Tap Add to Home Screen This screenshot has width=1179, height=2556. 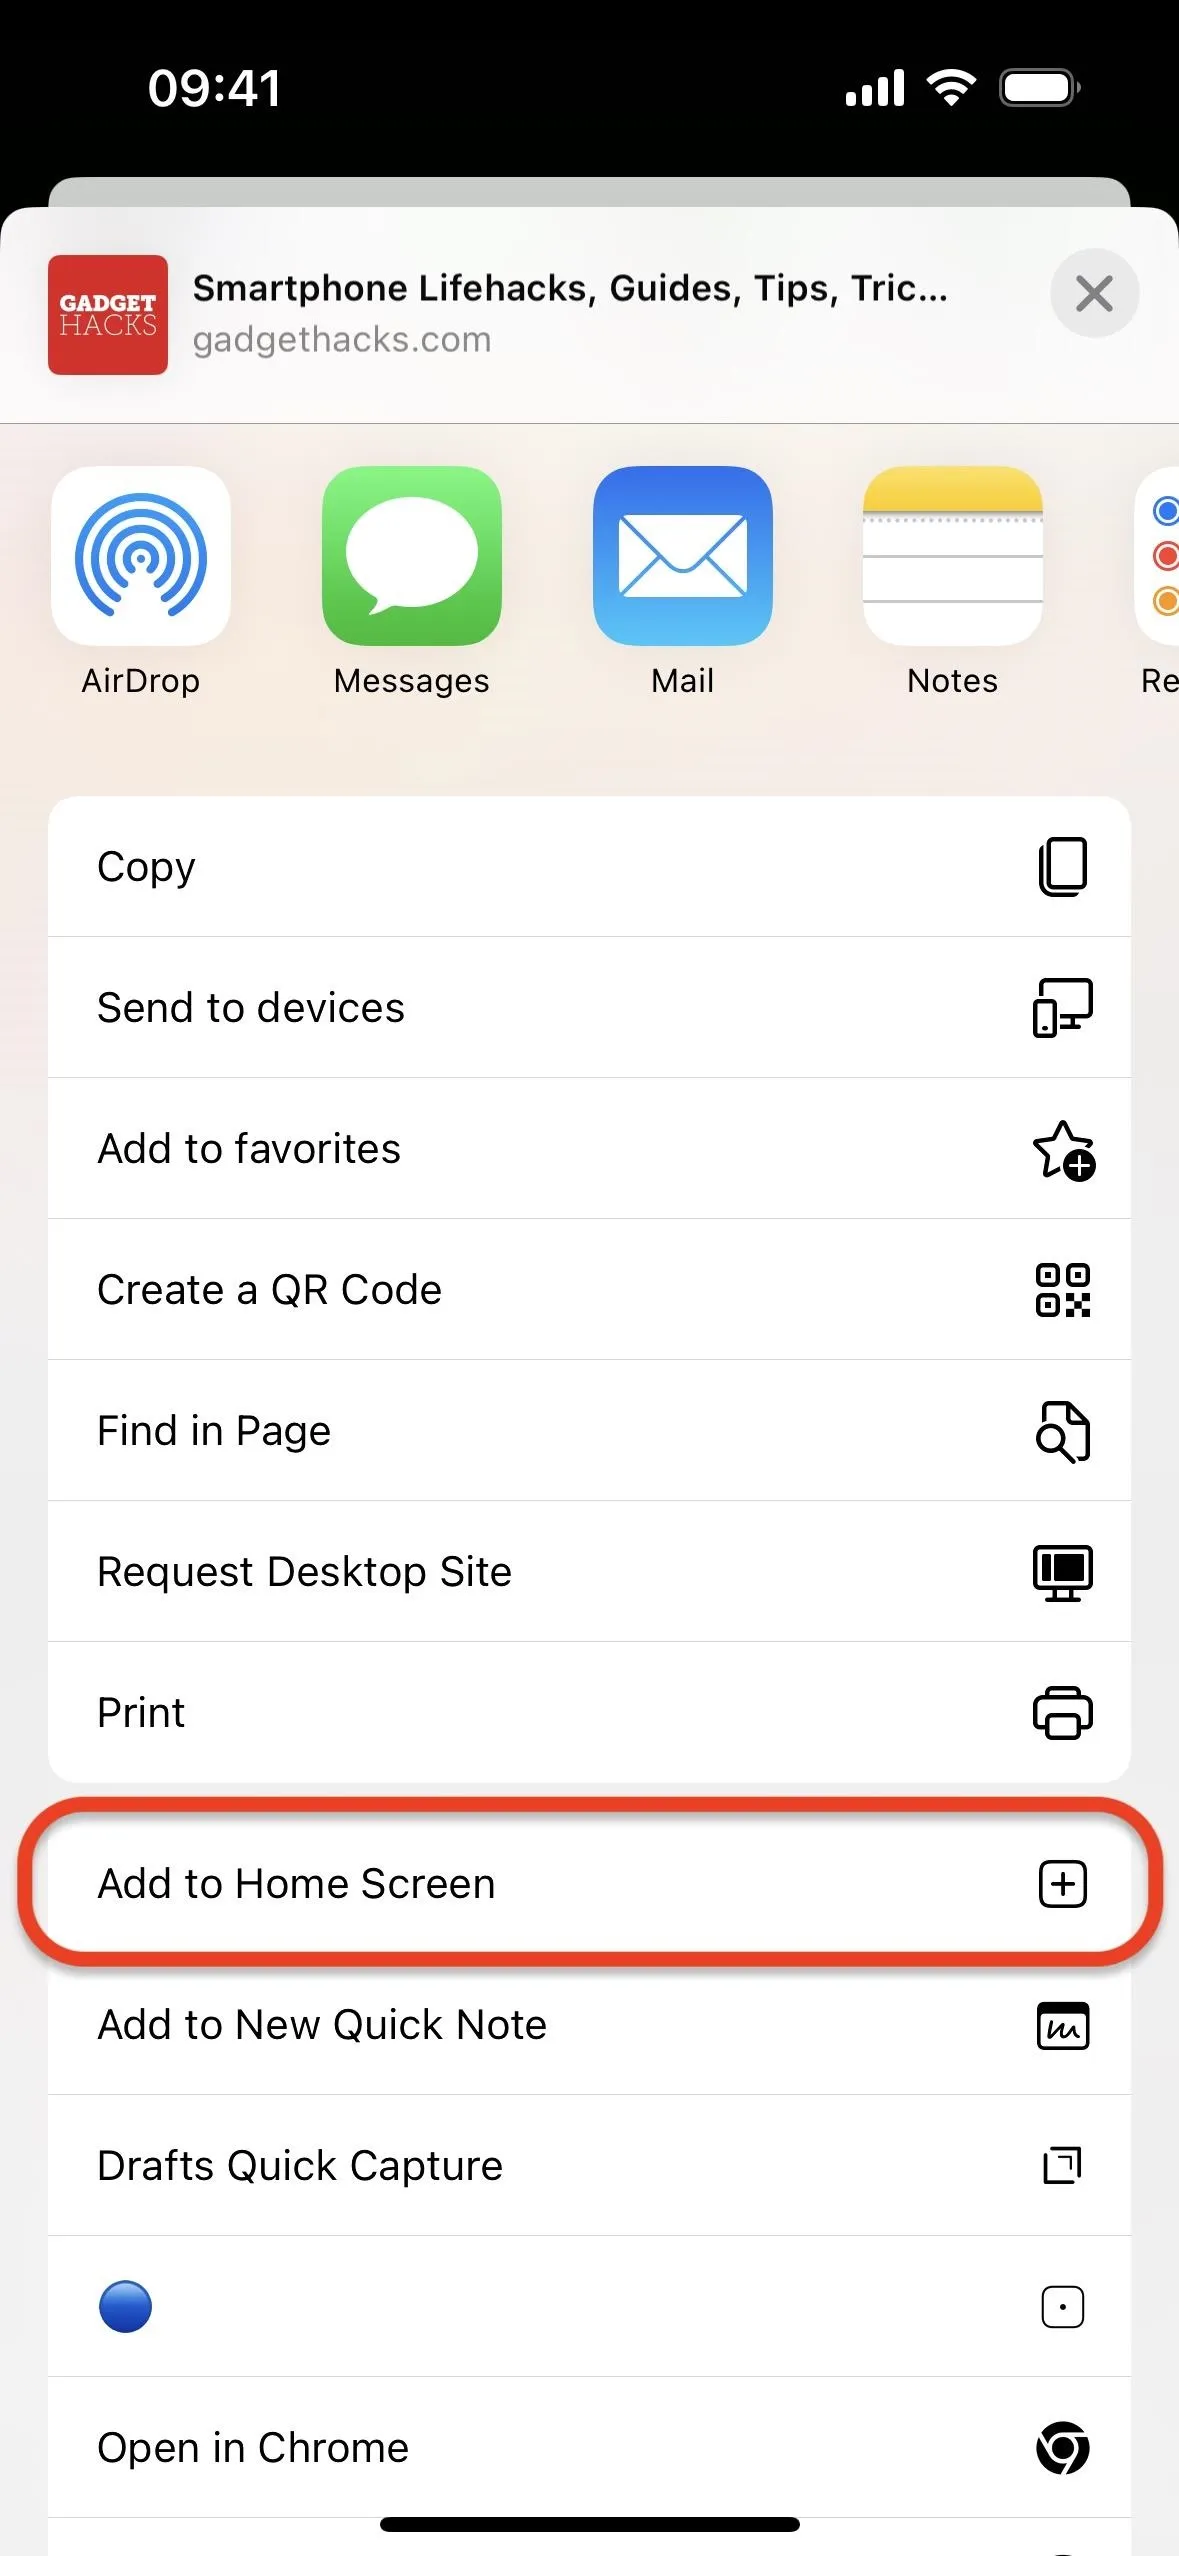pyautogui.click(x=589, y=1884)
